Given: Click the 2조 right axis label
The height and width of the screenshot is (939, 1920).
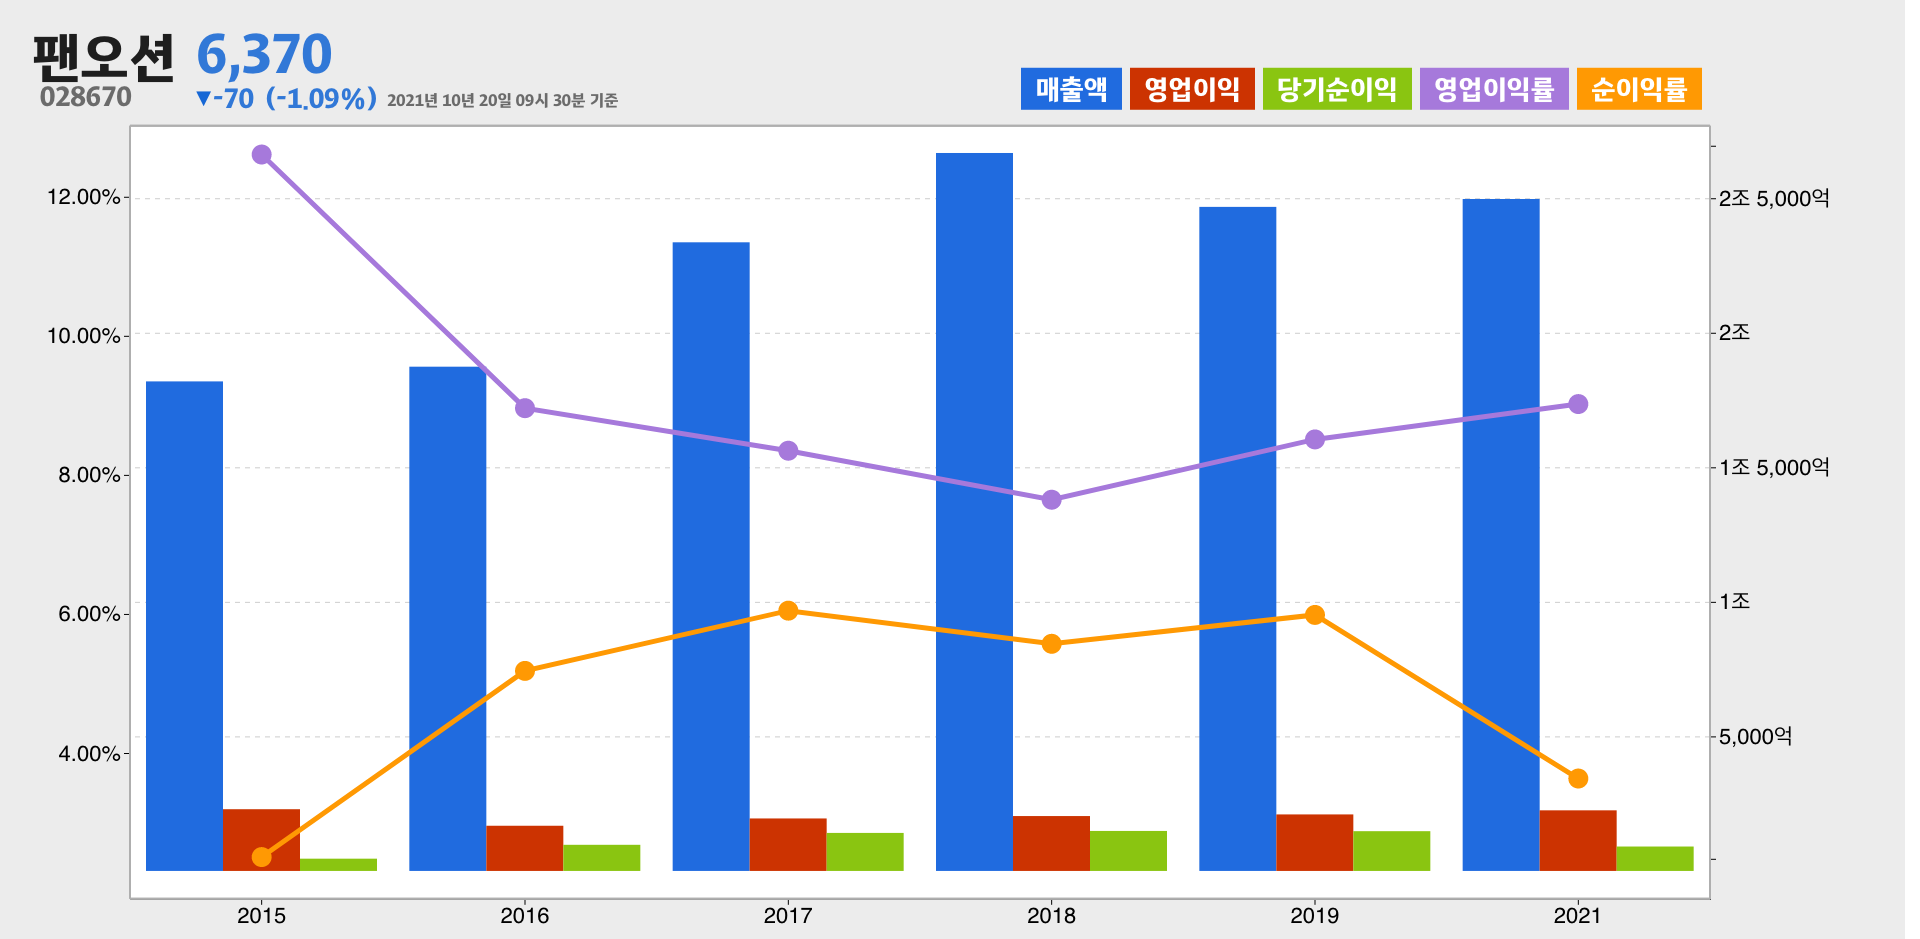Looking at the screenshot, I should click(x=1734, y=332).
